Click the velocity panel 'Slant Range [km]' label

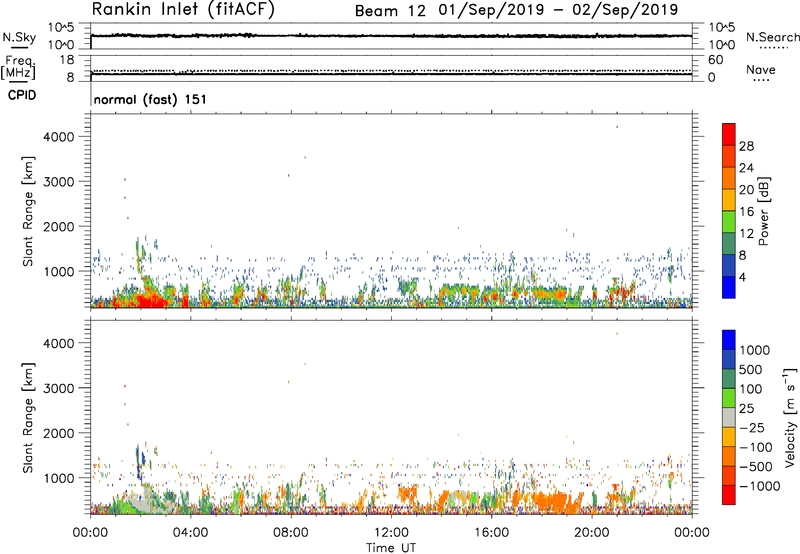click(x=28, y=418)
